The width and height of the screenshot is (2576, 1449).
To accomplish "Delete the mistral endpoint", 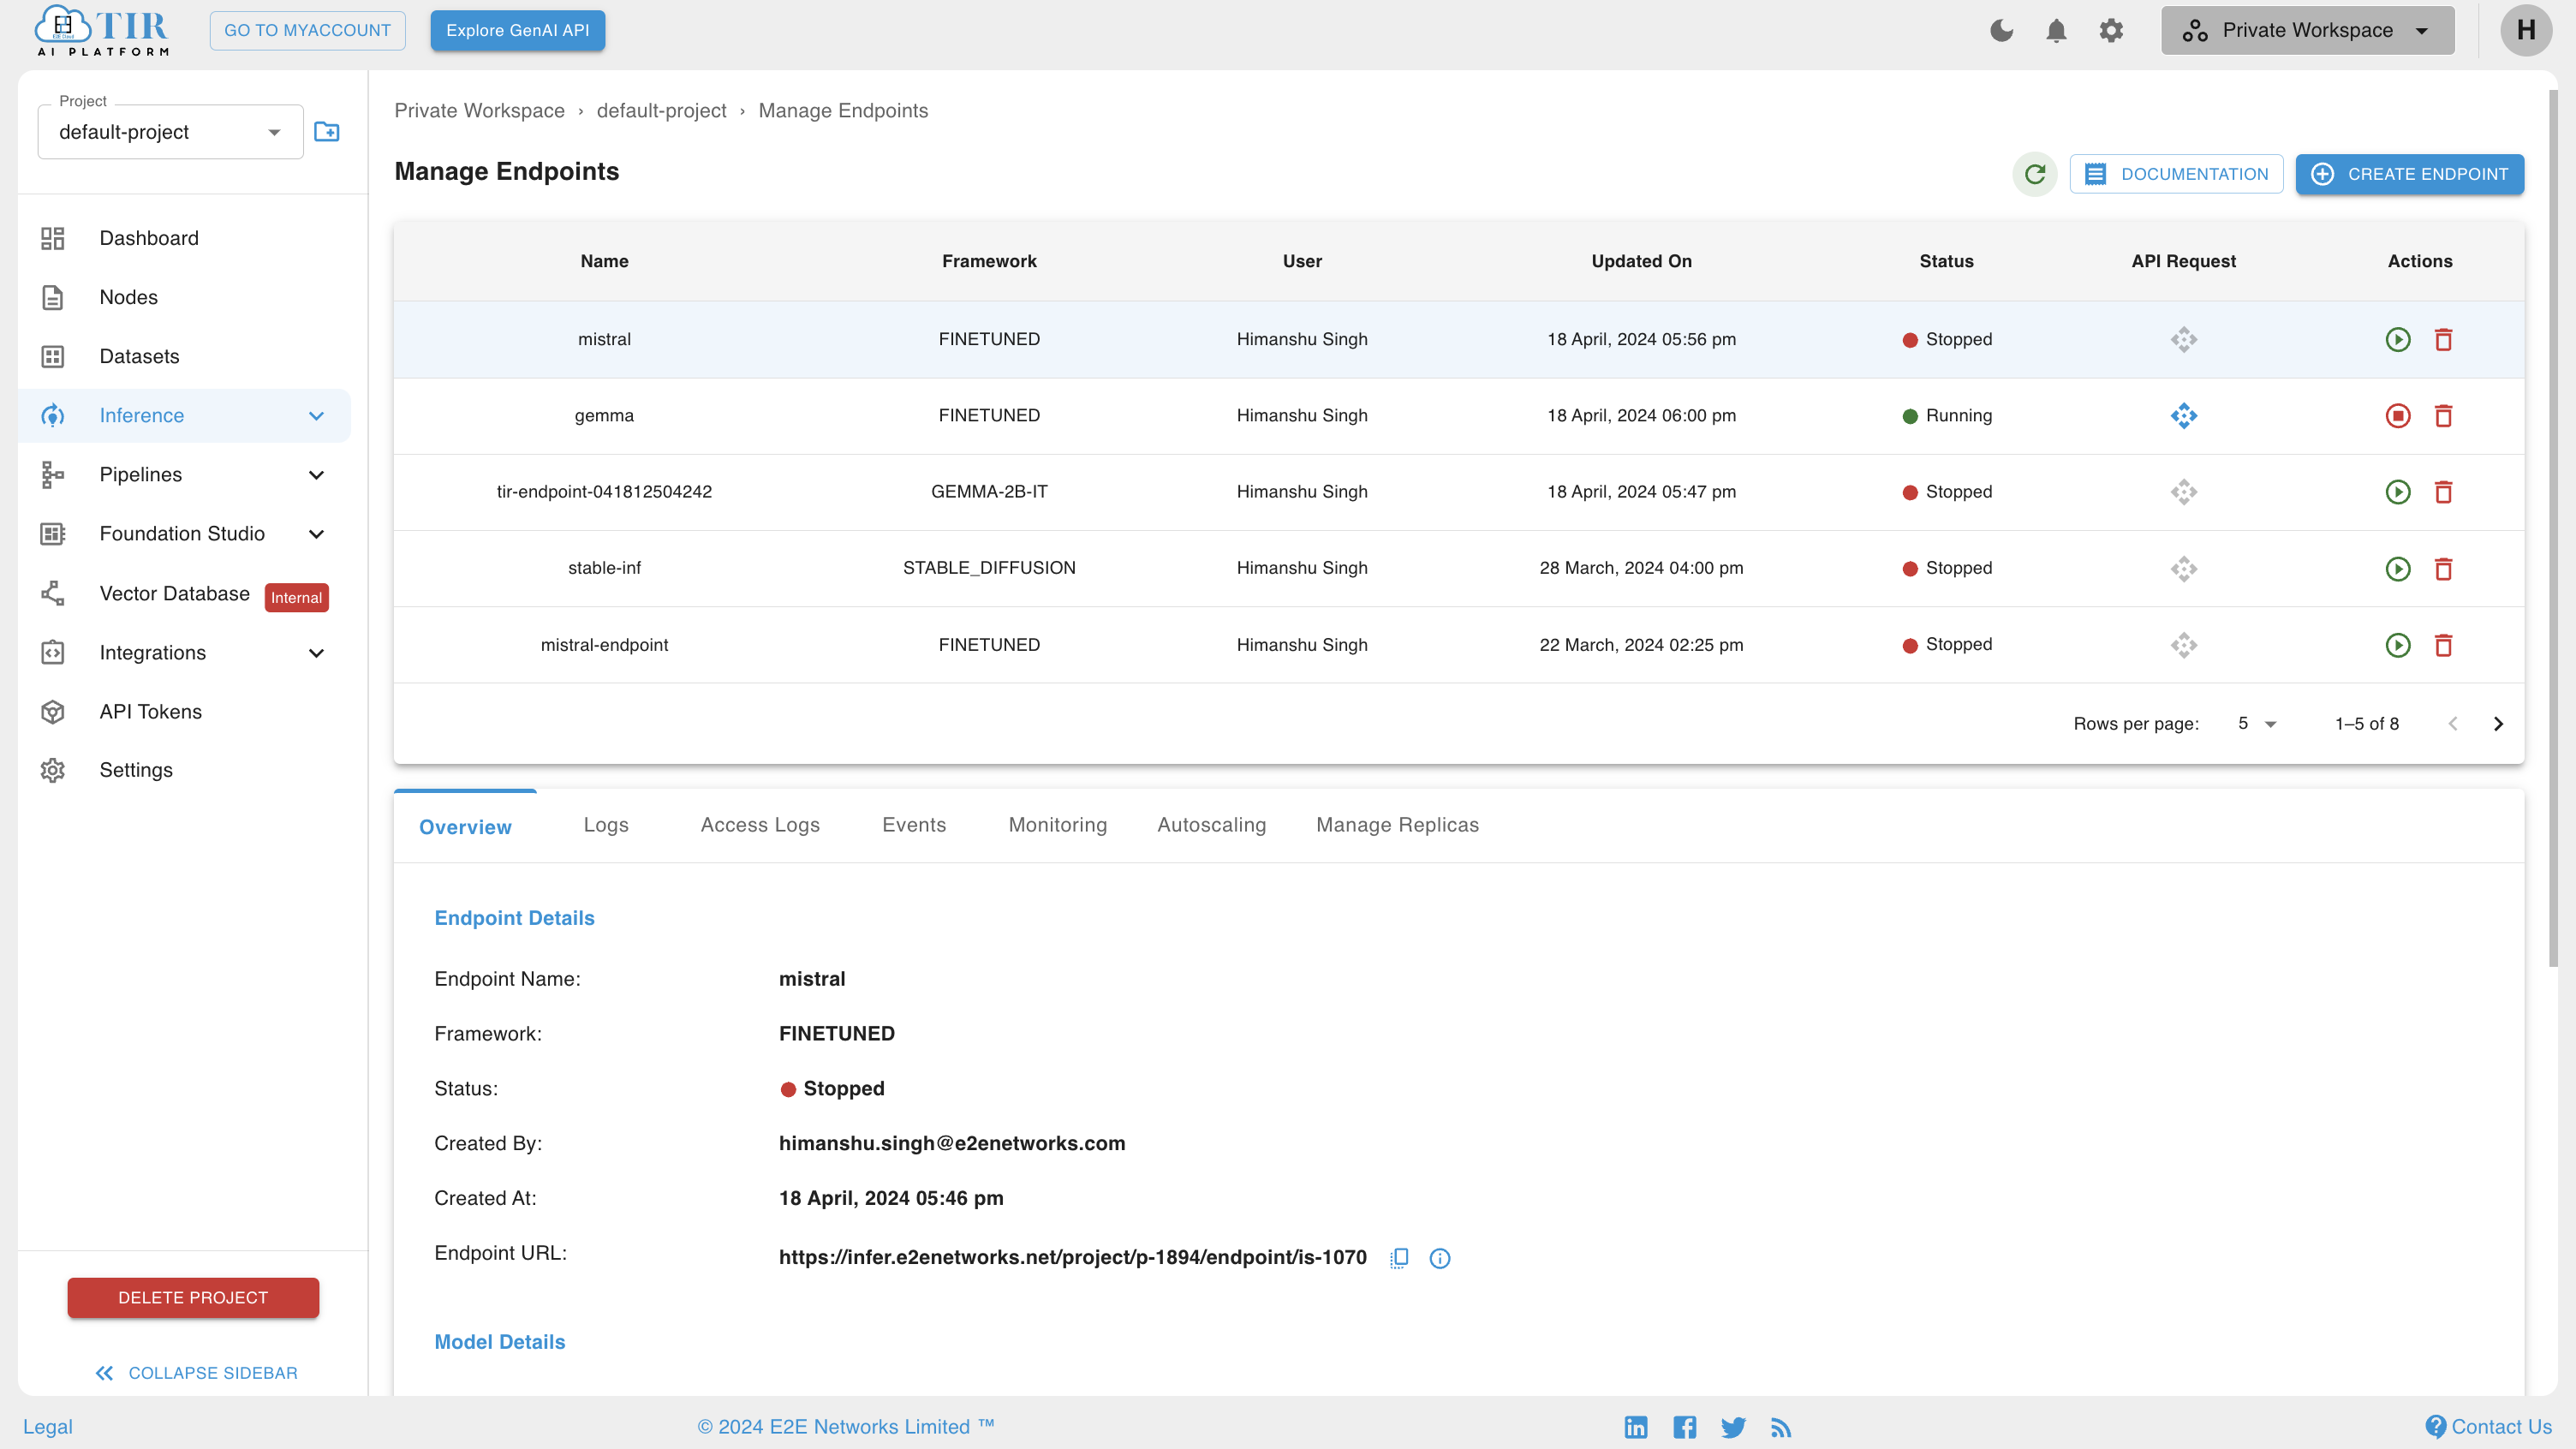I will click(2444, 340).
